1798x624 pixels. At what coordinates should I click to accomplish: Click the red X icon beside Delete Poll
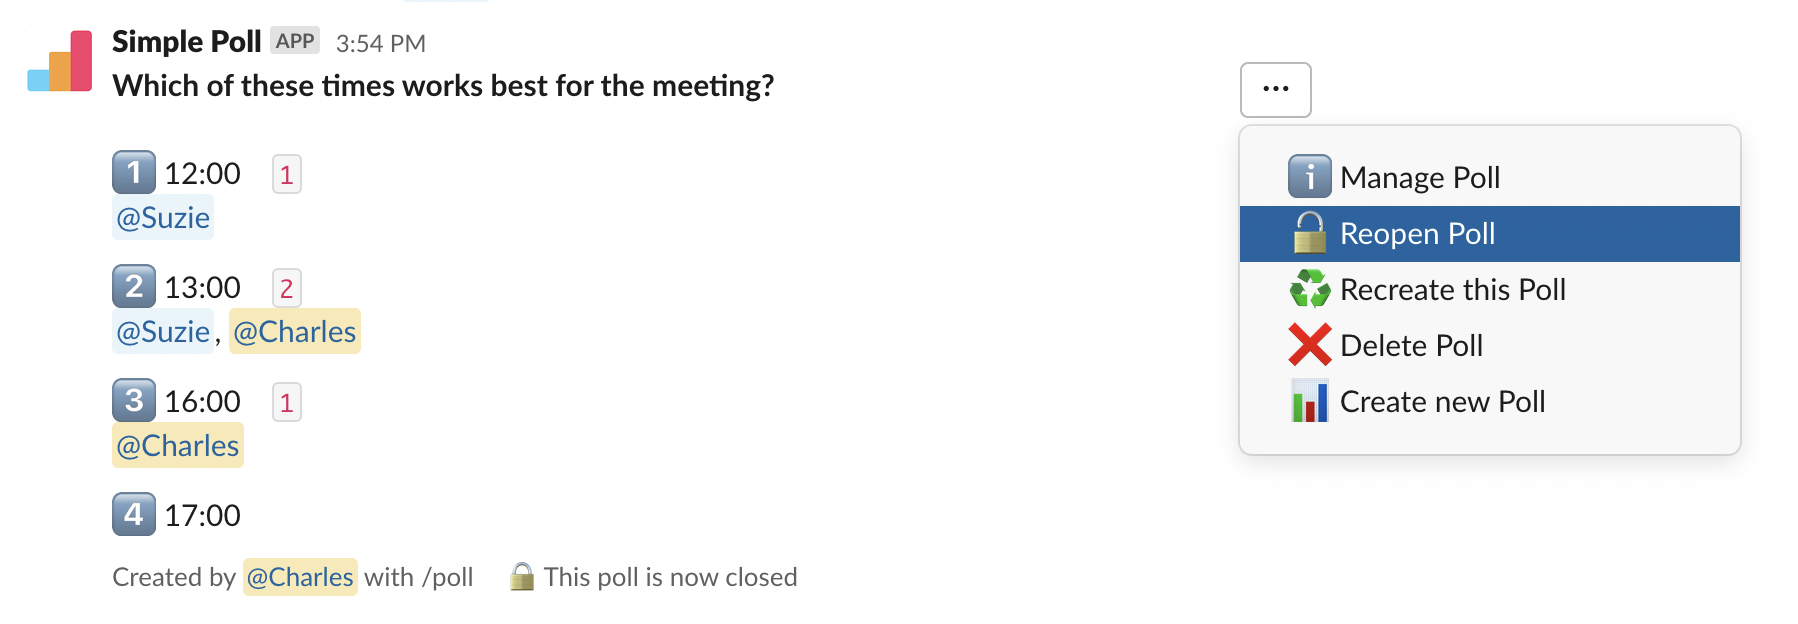point(1311,345)
